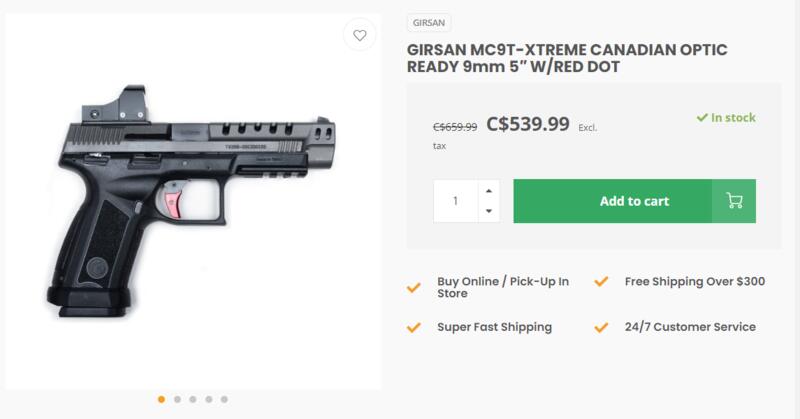Jump to the fifth carousel image dot
Viewport: 800px width, 419px height.
click(x=225, y=399)
